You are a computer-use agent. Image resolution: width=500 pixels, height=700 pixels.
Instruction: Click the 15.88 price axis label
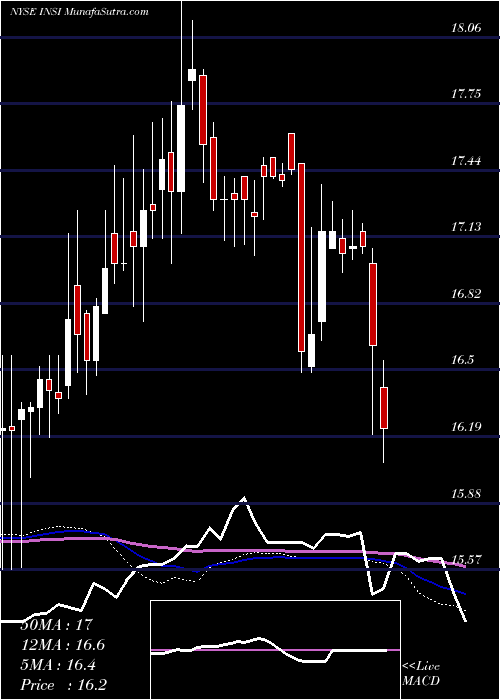[x=466, y=494]
